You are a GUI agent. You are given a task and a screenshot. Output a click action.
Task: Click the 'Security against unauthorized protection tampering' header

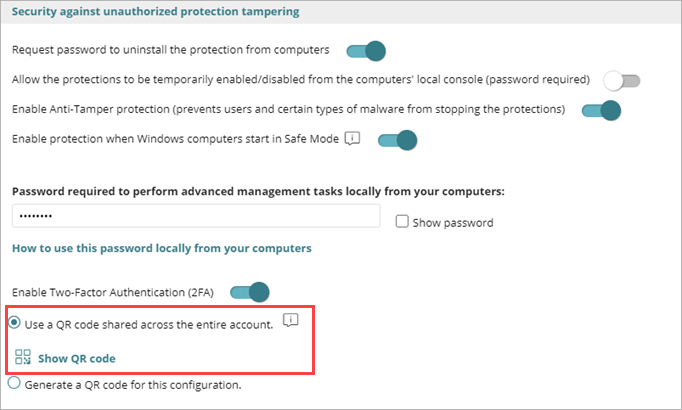coord(155,12)
